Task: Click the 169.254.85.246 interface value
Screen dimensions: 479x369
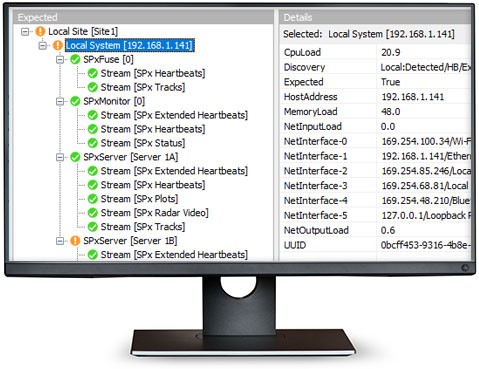Action: pyautogui.click(x=426, y=171)
